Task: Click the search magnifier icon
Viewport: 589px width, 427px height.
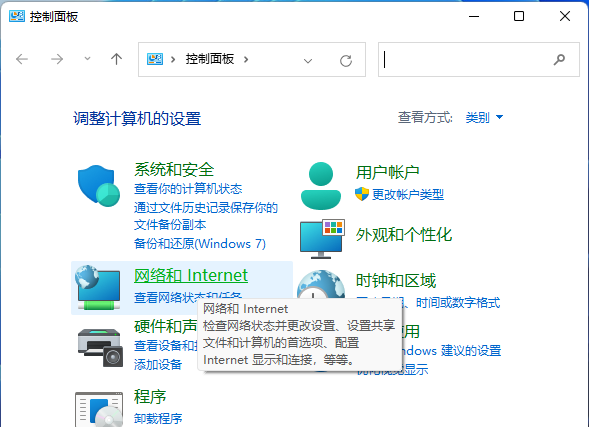Action: point(559,59)
